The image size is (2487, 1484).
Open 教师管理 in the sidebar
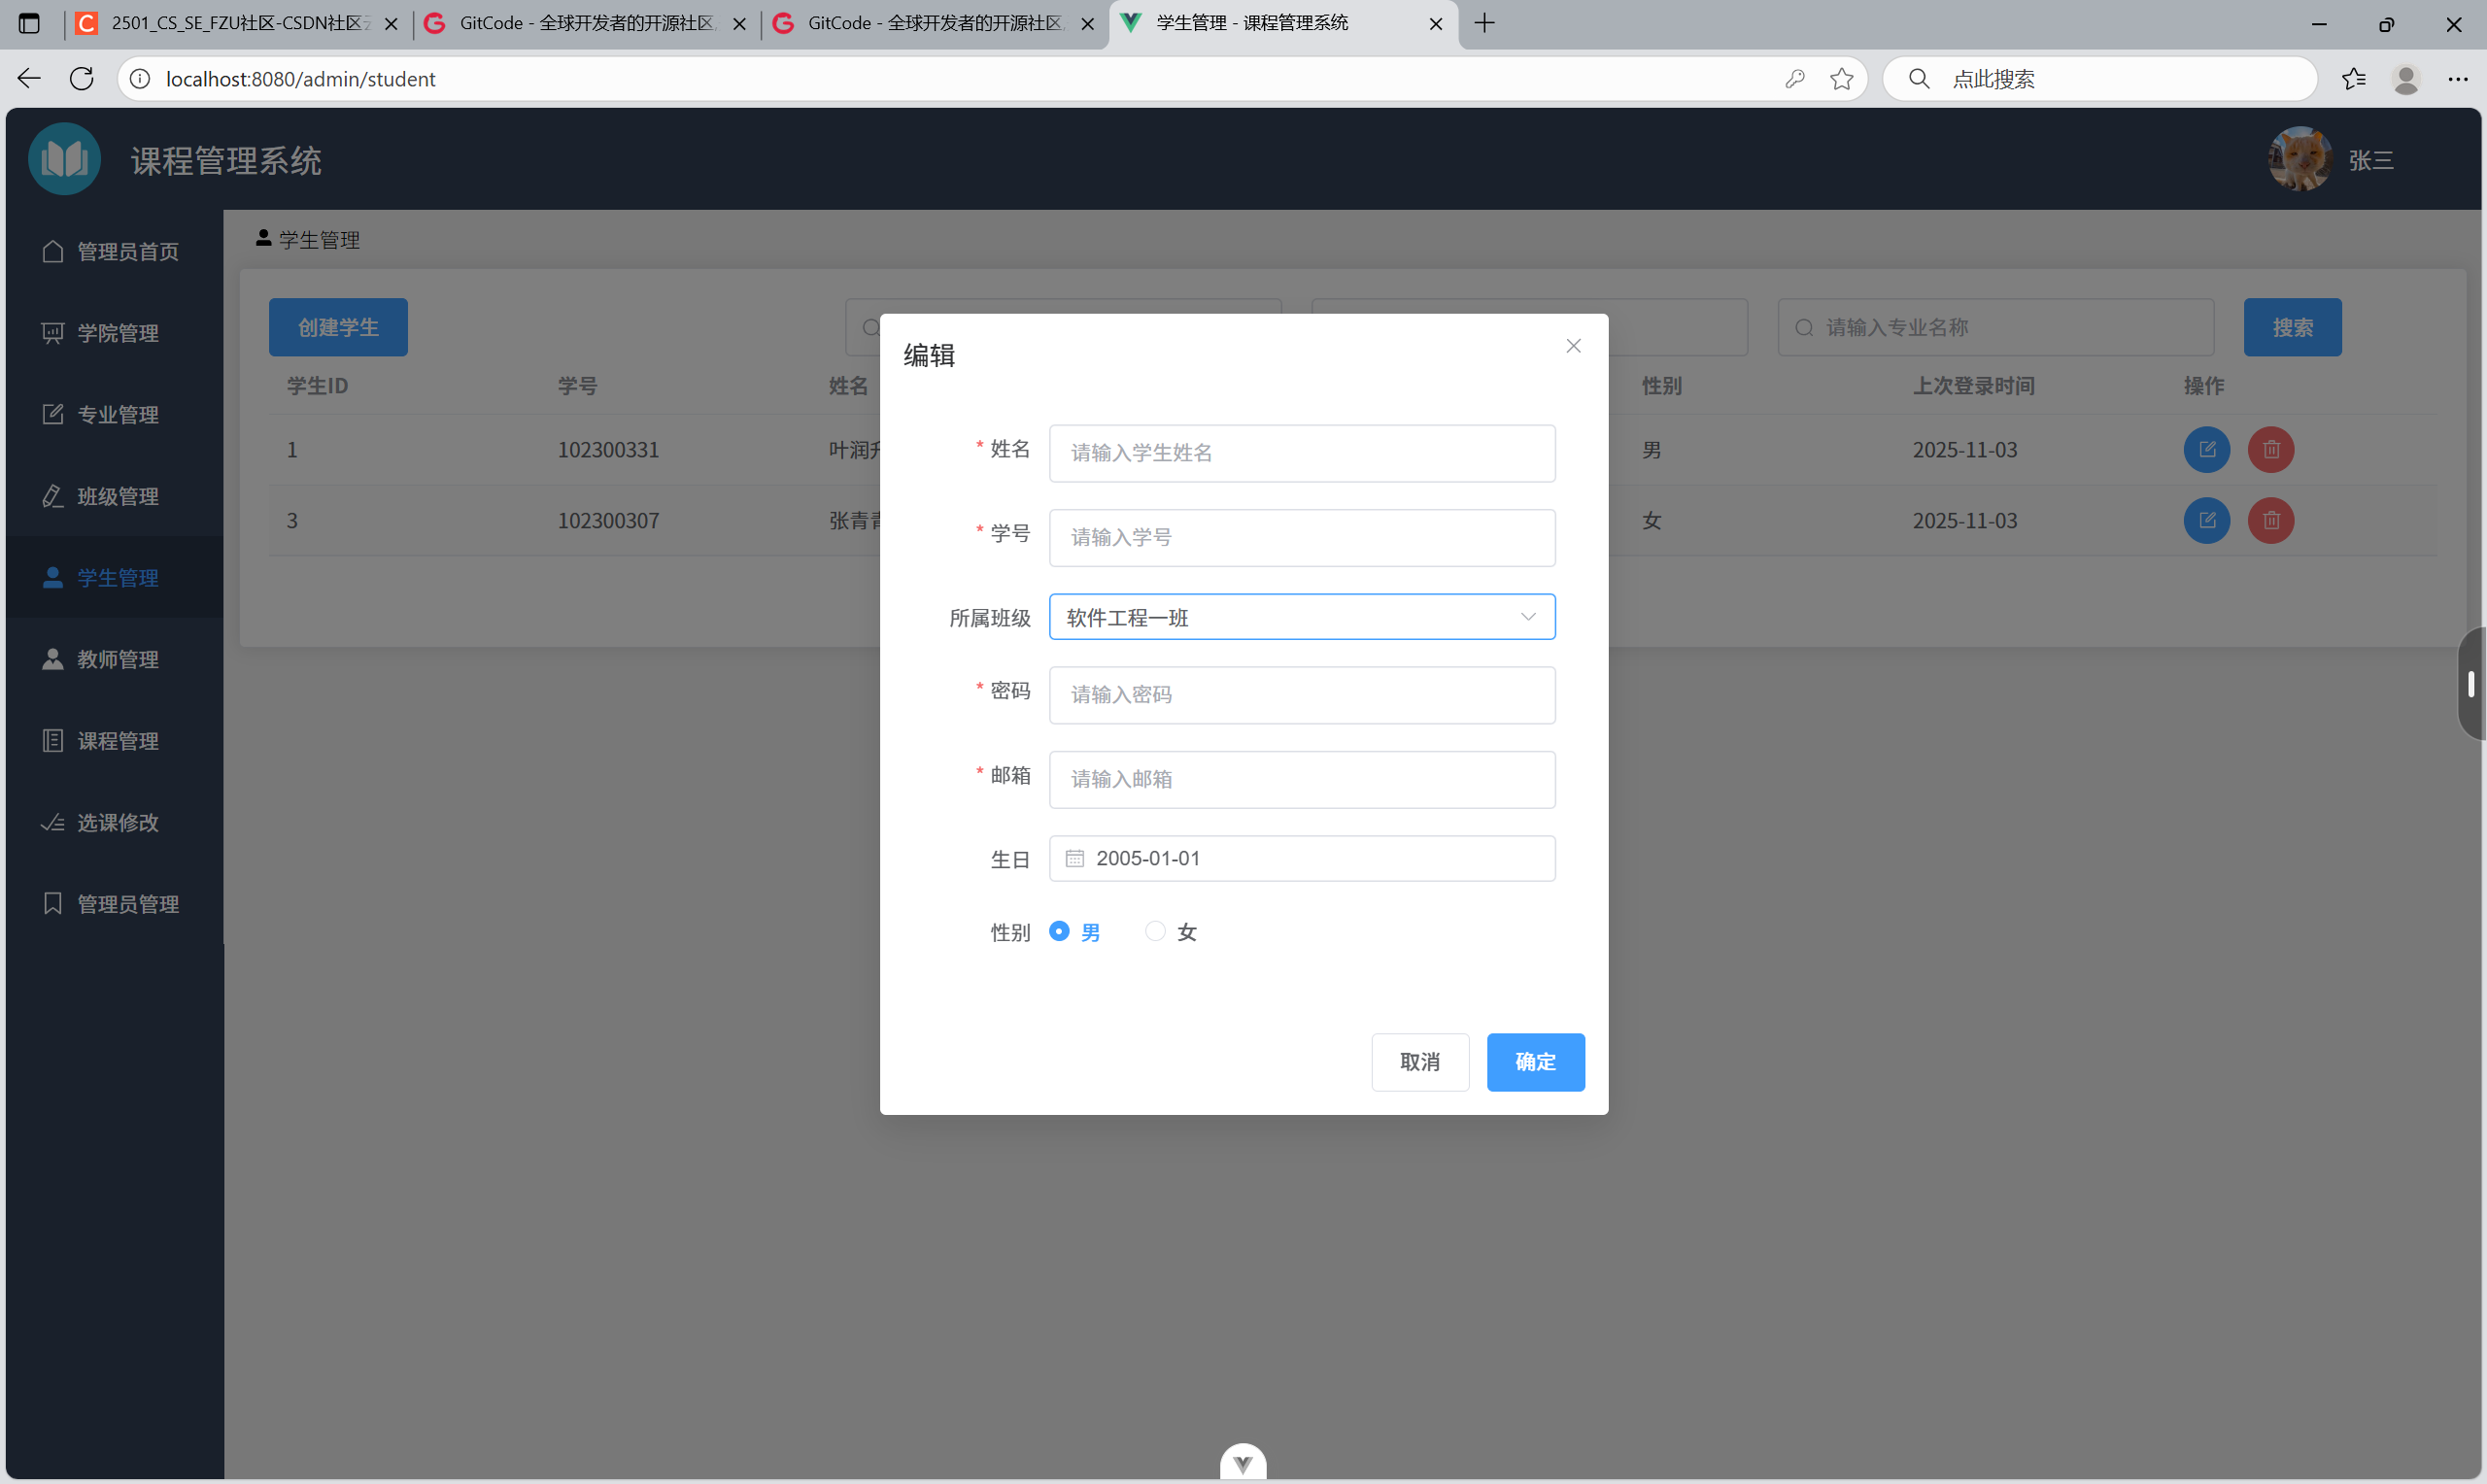pyautogui.click(x=117, y=660)
